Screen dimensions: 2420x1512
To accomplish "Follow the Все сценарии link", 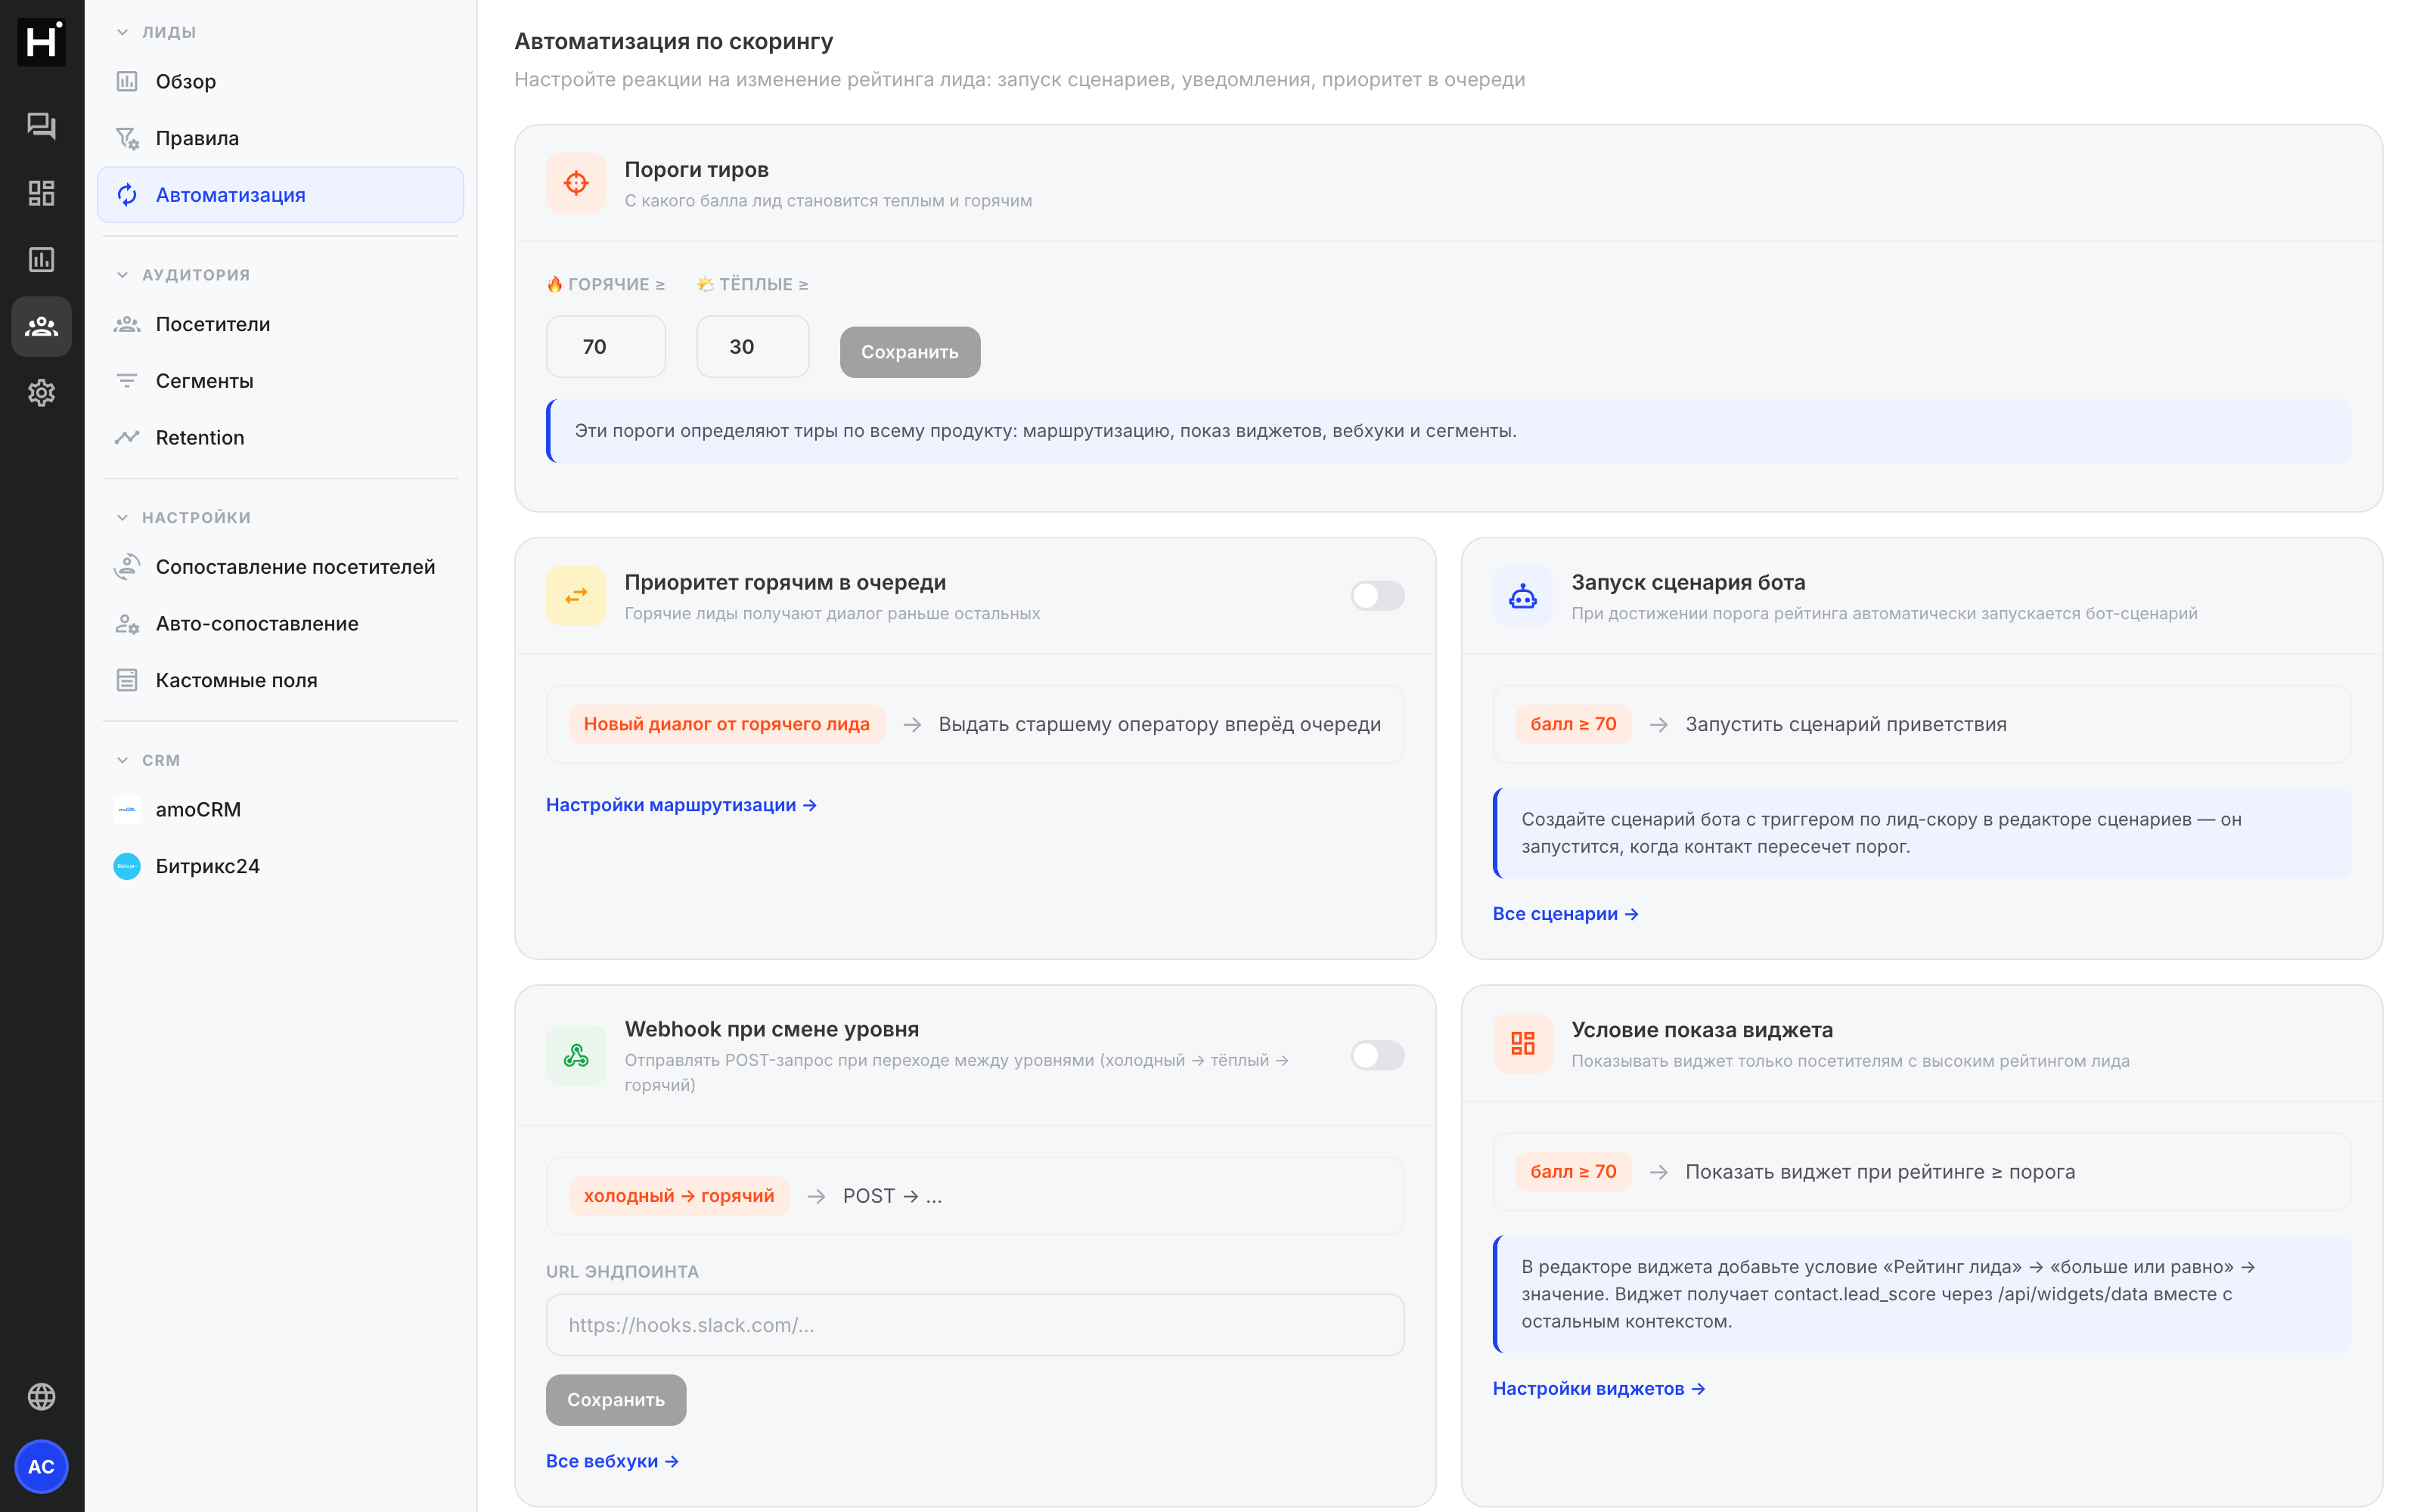I will tap(1565, 914).
